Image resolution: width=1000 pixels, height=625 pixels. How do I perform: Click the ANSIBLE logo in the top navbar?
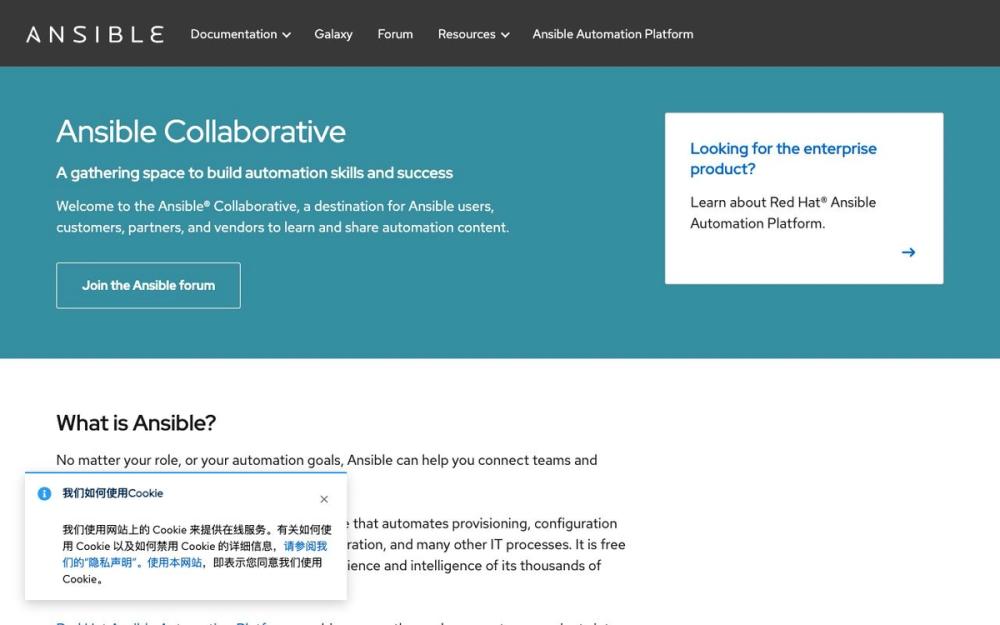(93, 32)
